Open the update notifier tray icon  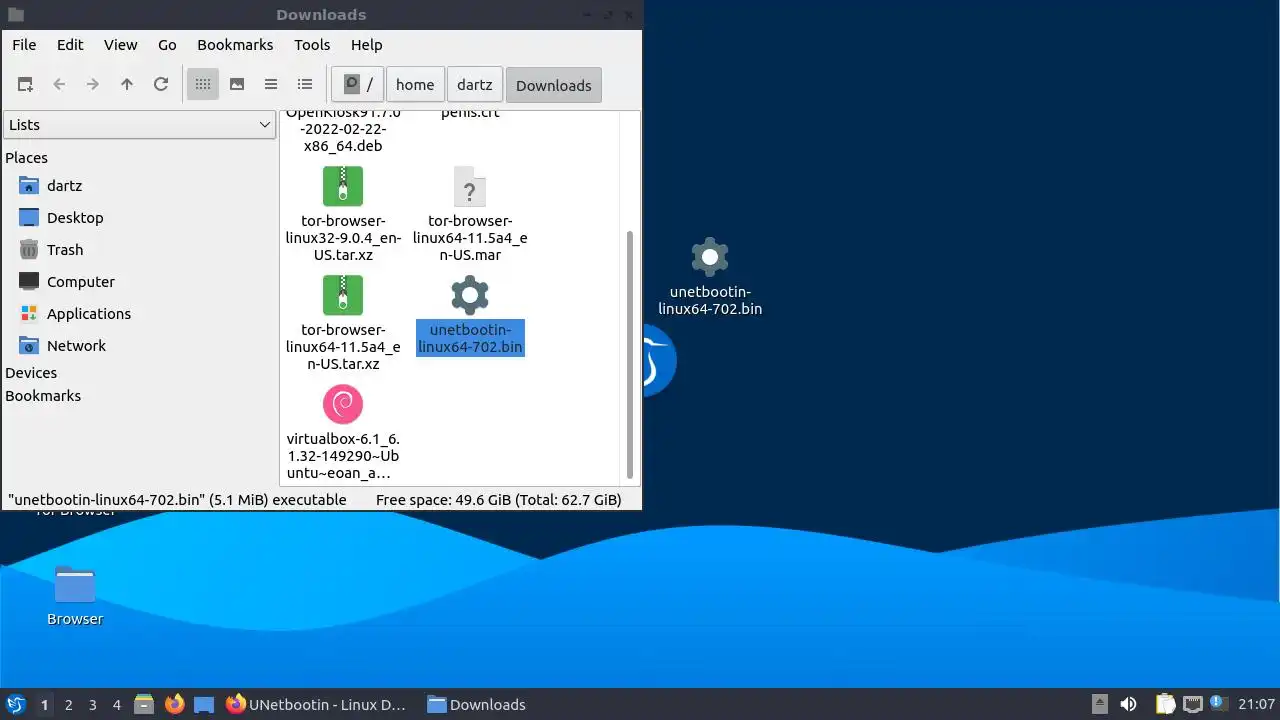[1217, 703]
